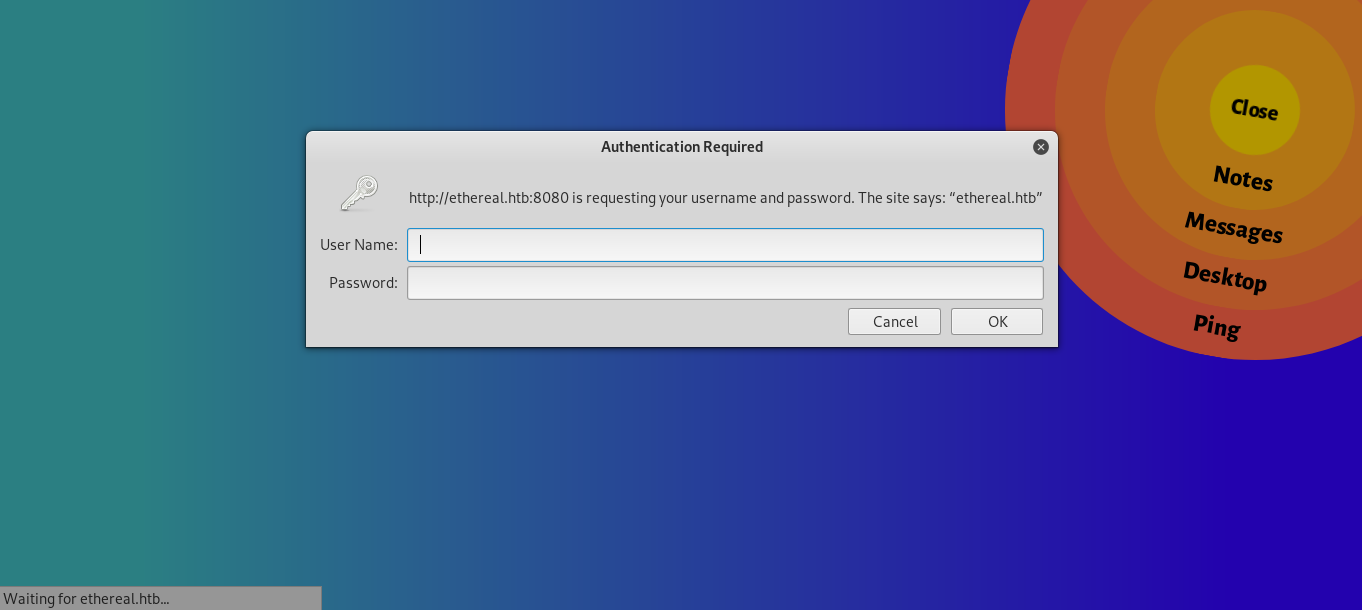Click the teal page background left of the dialog
Screen dimensions: 1362x610
point(150,300)
